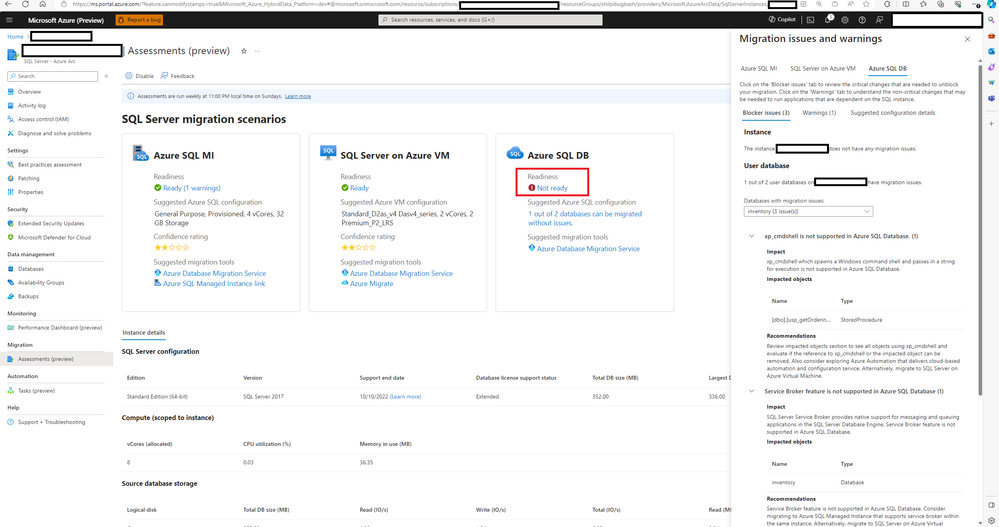The width and height of the screenshot is (999, 527).
Task: Click the browser address bar URL
Action: point(420,4)
